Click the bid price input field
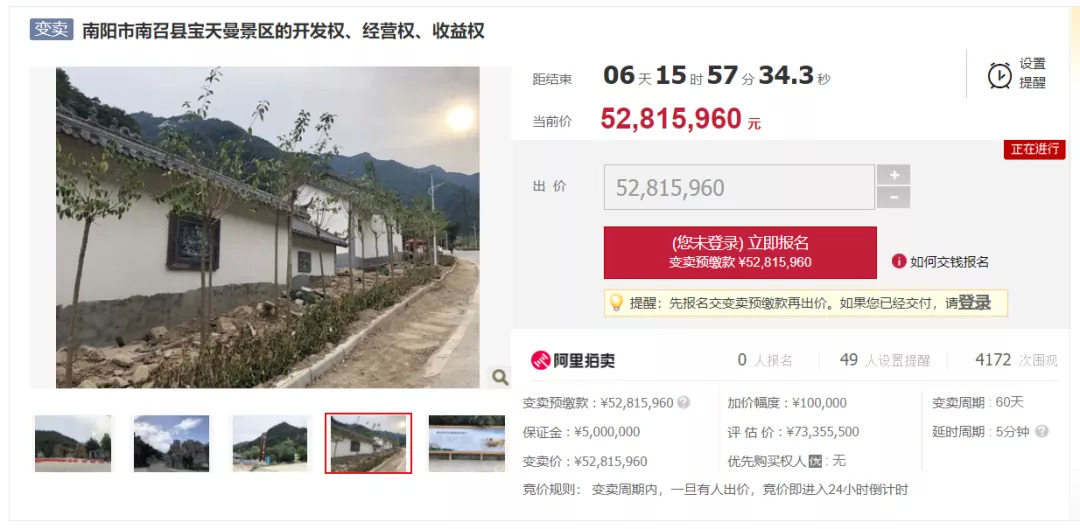This screenshot has height=529, width=1080. coord(739,187)
